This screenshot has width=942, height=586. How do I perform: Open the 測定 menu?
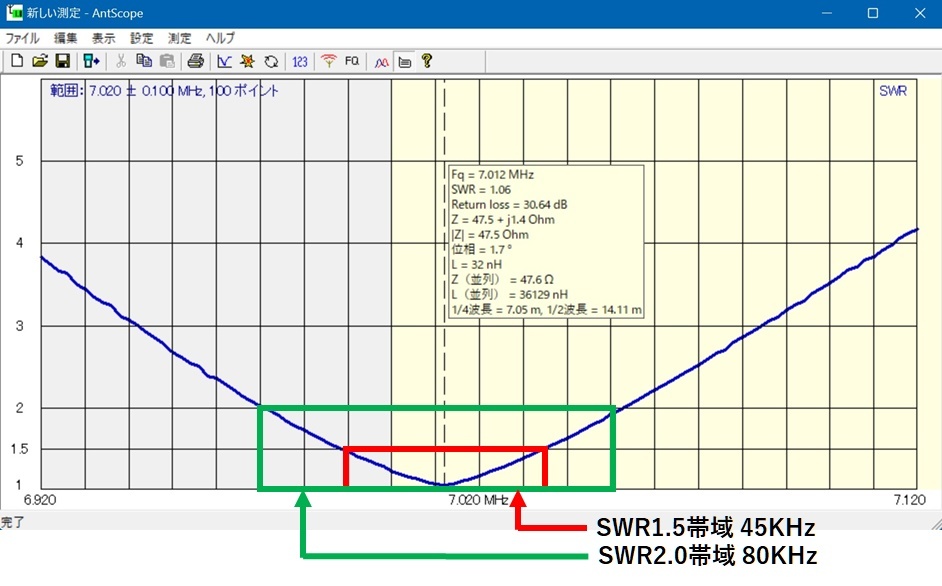pos(178,38)
